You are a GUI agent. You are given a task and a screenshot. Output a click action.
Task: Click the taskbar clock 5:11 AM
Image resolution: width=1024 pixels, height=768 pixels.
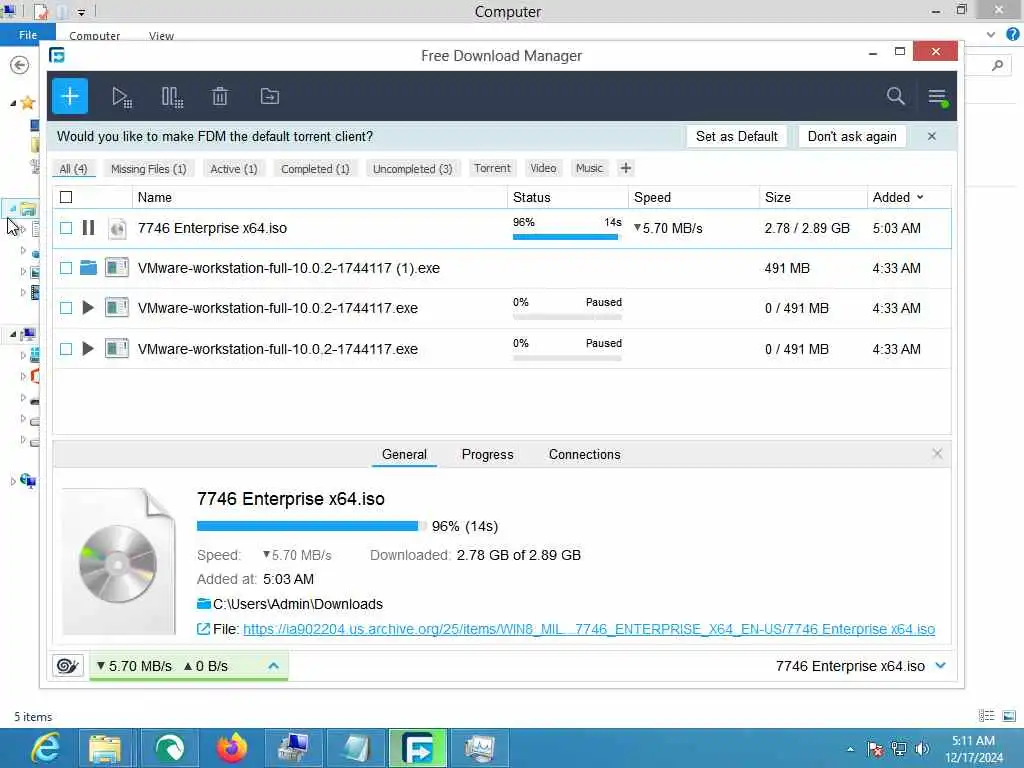(973, 741)
